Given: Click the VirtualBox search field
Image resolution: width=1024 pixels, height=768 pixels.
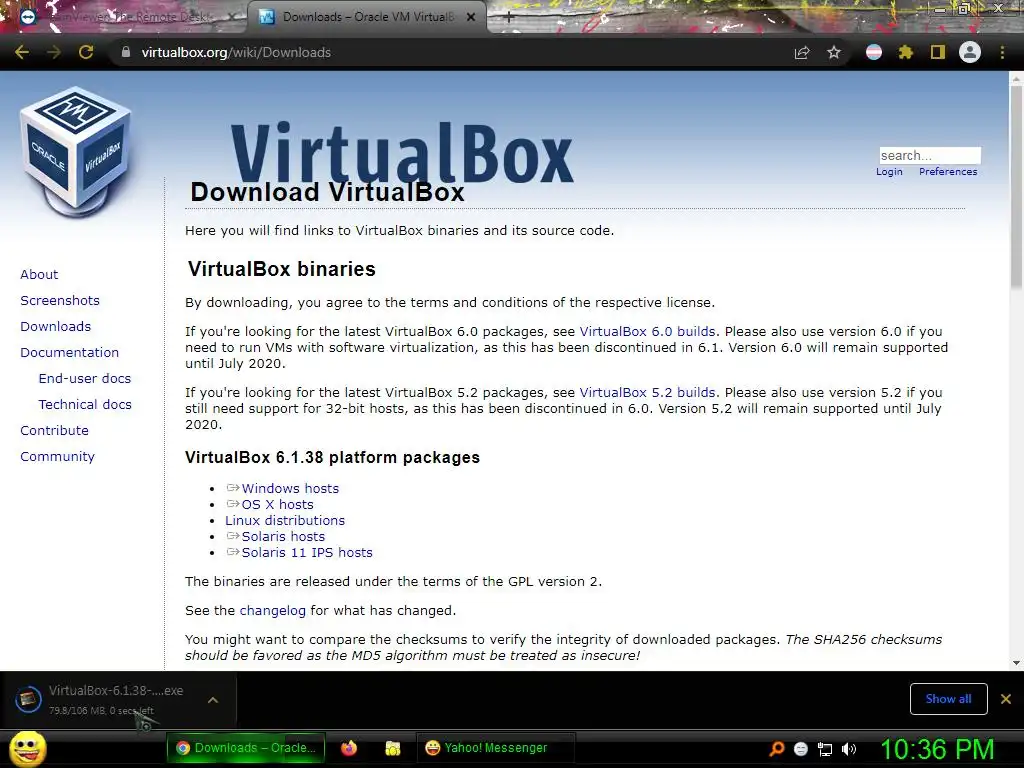Looking at the screenshot, I should point(930,155).
